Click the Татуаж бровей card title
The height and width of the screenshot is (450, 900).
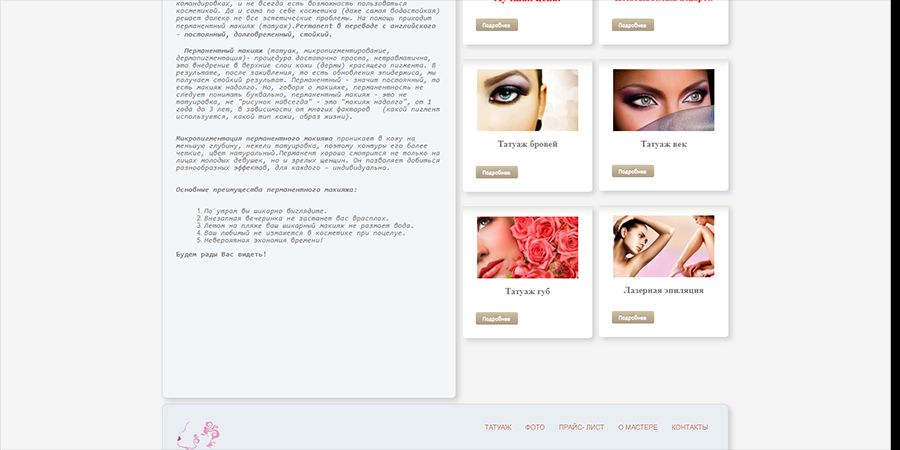[527, 144]
